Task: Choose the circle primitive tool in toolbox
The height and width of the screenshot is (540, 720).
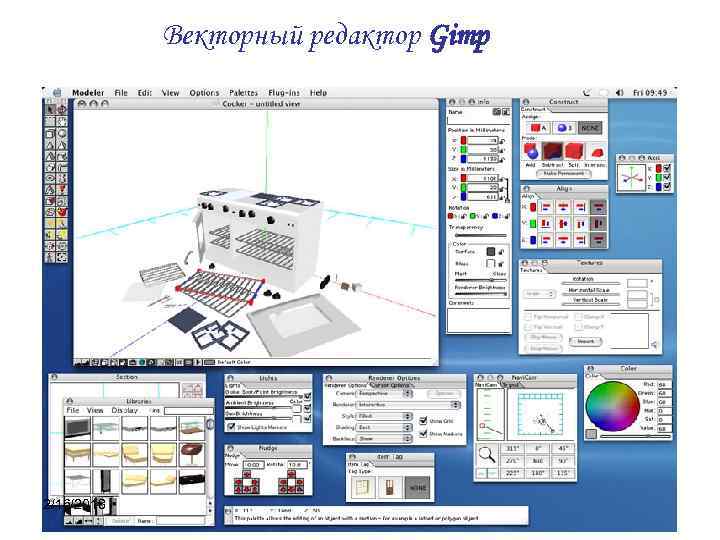Action: click(62, 134)
